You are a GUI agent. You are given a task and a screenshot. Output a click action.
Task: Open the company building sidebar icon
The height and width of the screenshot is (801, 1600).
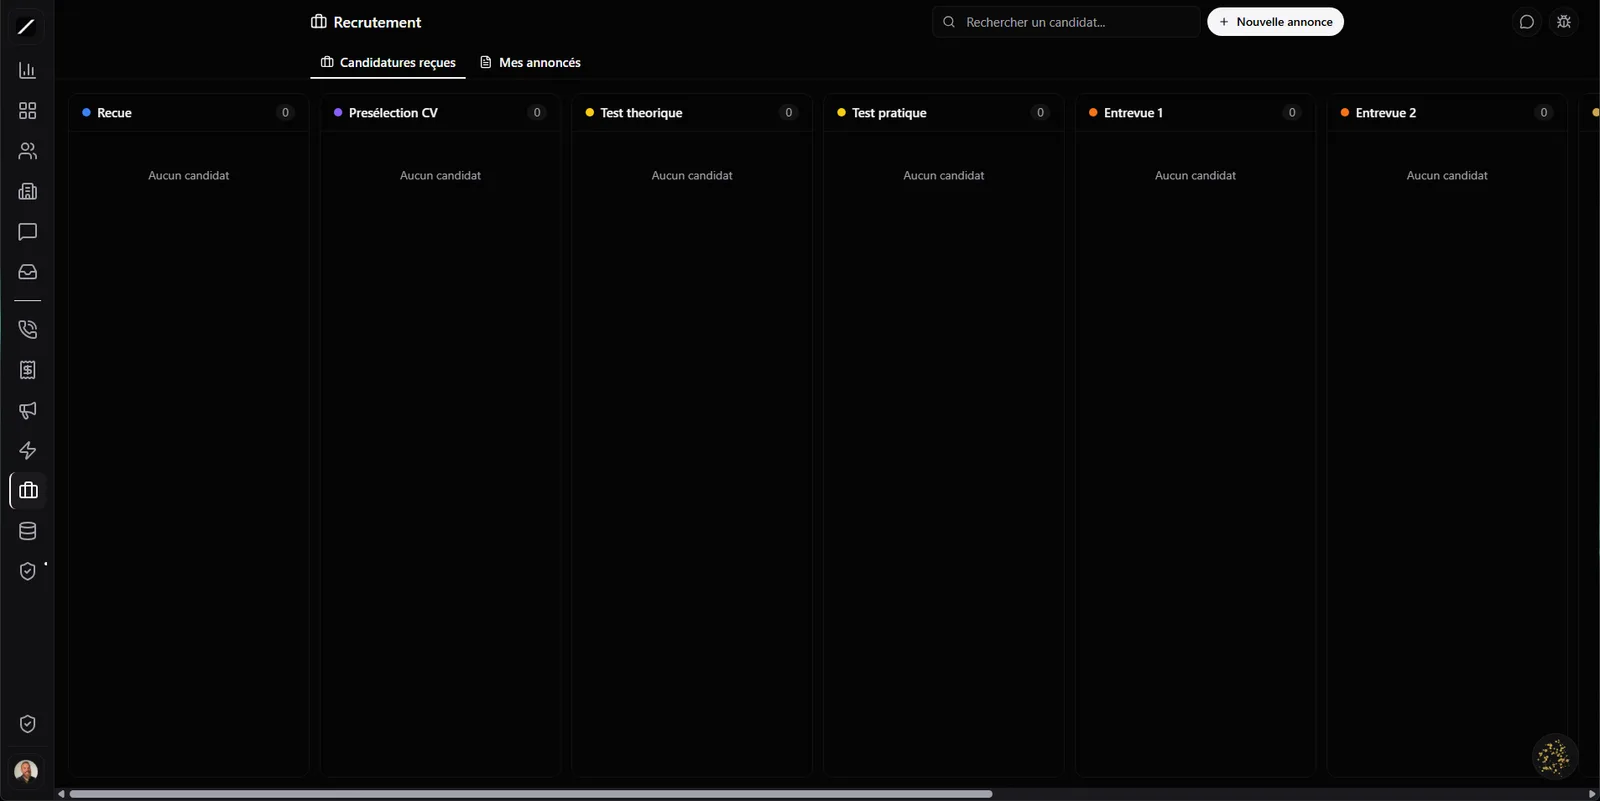(x=28, y=191)
